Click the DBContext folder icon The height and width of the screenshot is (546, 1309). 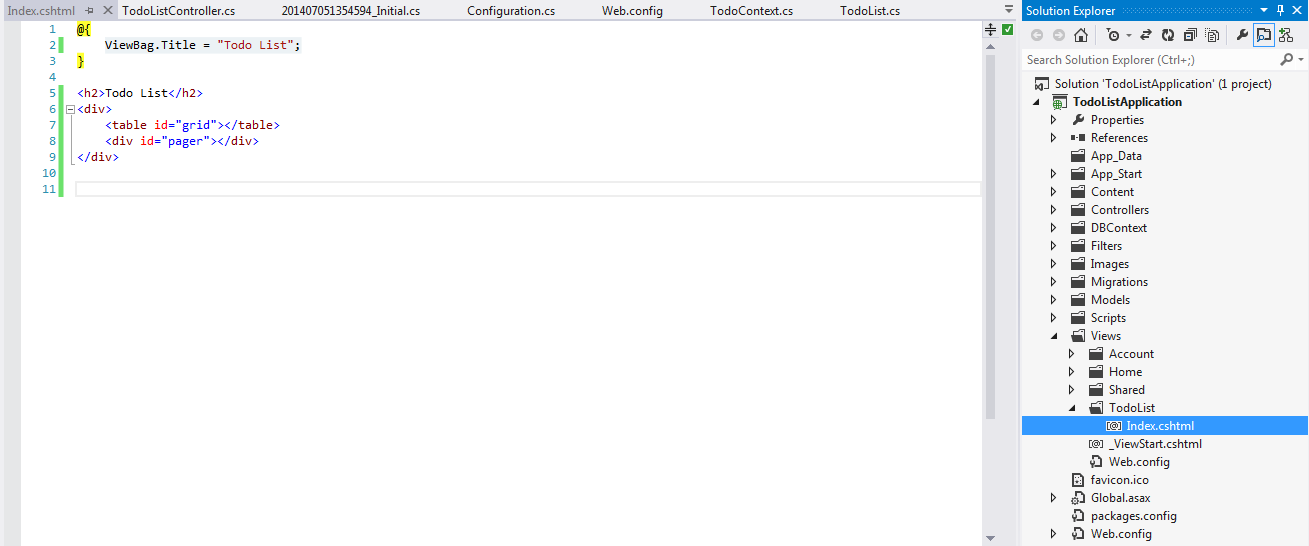coord(1078,228)
